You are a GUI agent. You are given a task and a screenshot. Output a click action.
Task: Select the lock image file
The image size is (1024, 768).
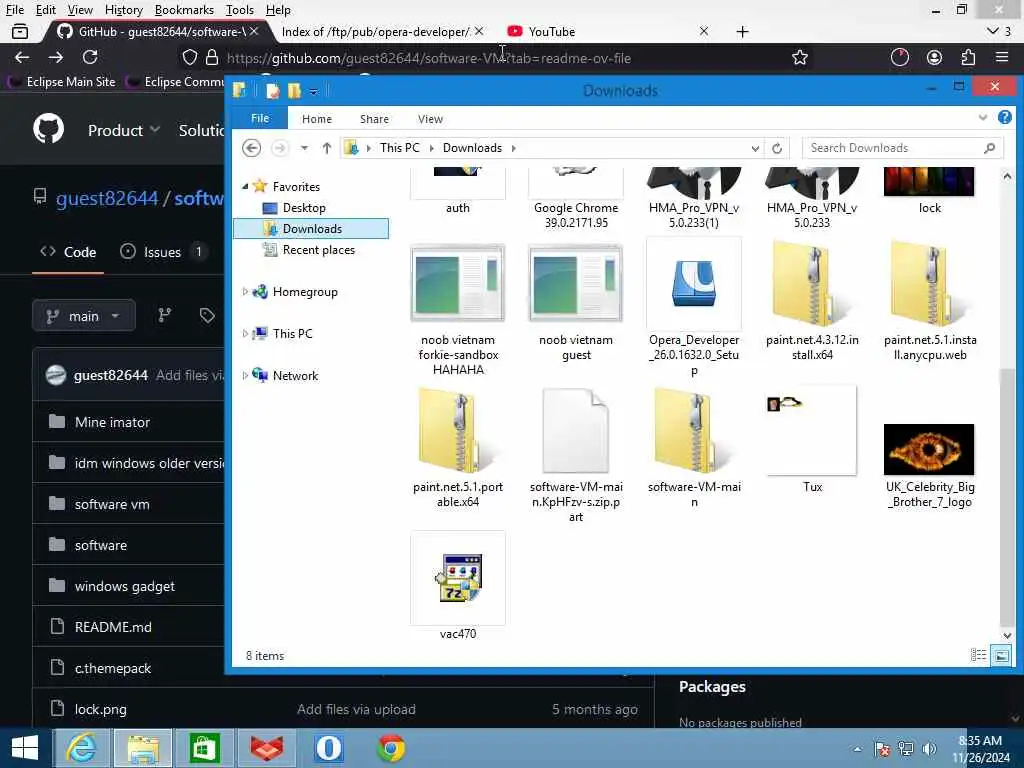click(930, 191)
